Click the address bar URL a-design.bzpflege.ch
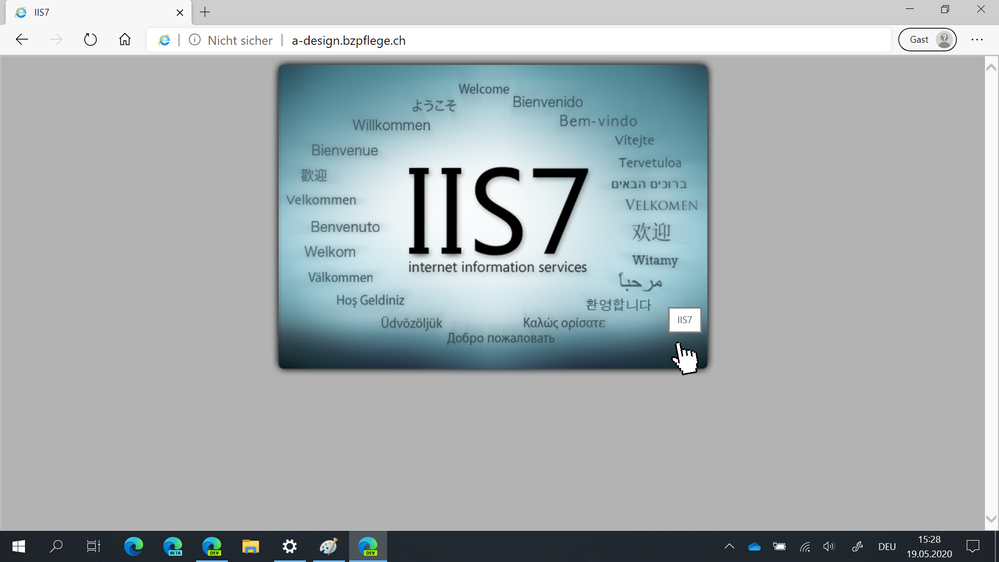Screen dimensions: 999x562 coord(349,40)
